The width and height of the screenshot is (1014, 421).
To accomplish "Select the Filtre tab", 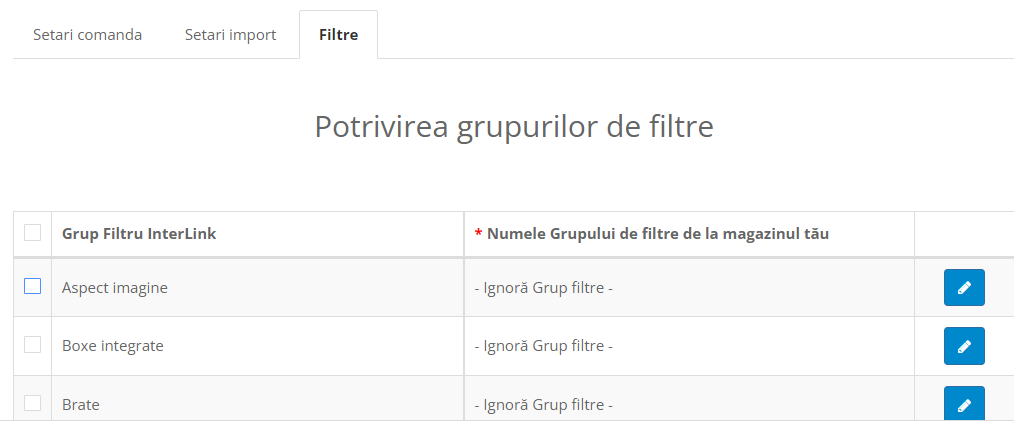I will 338,35.
